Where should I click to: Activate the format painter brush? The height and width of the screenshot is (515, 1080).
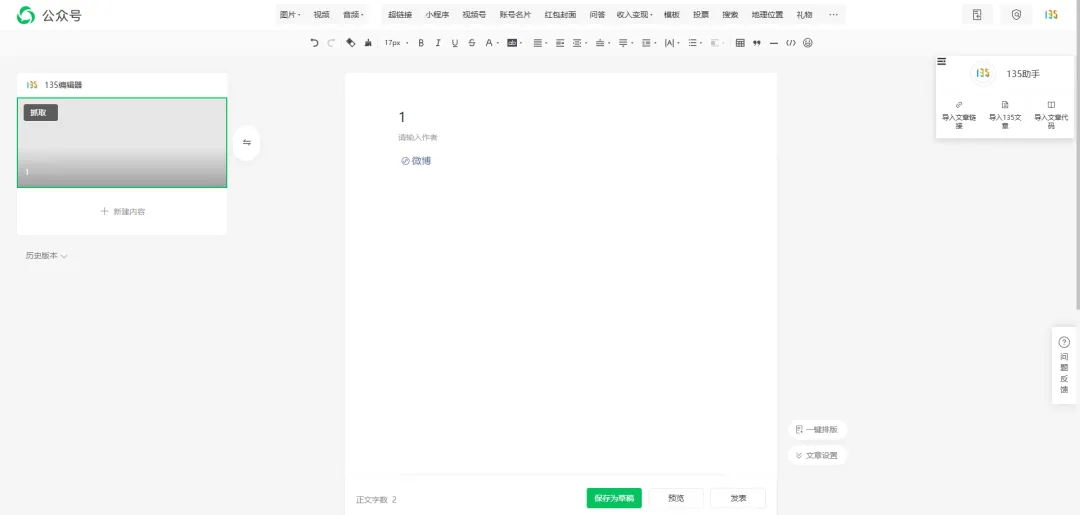coord(368,43)
